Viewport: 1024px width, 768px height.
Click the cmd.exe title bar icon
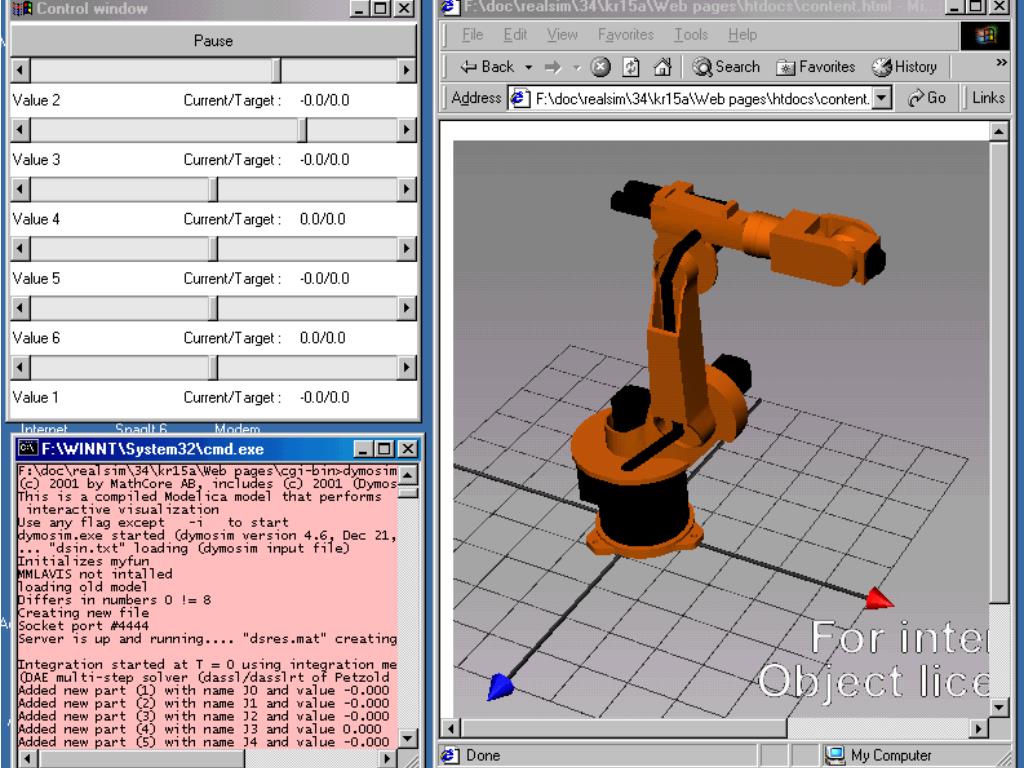click(x=27, y=449)
